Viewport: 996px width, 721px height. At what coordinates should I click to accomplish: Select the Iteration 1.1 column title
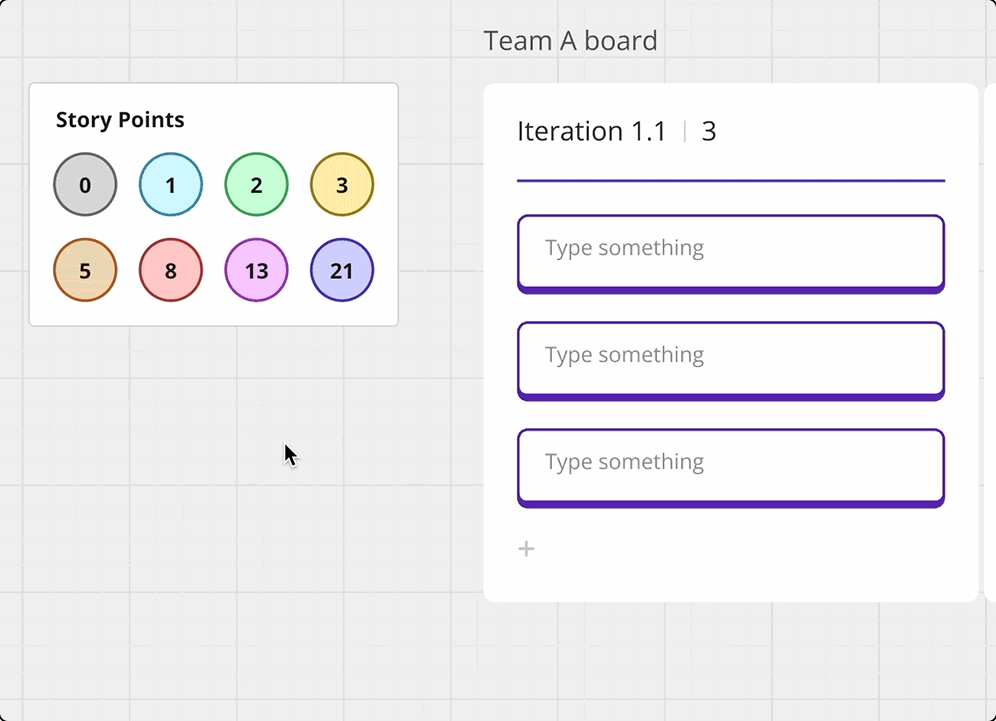click(x=591, y=132)
